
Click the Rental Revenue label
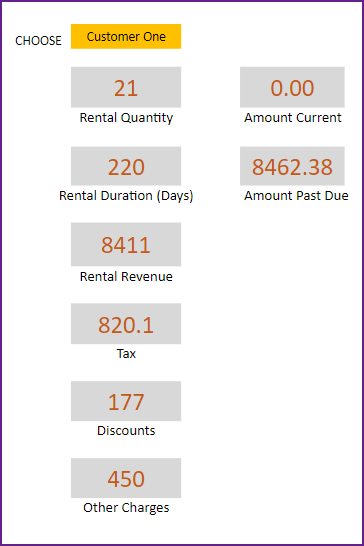click(x=126, y=276)
